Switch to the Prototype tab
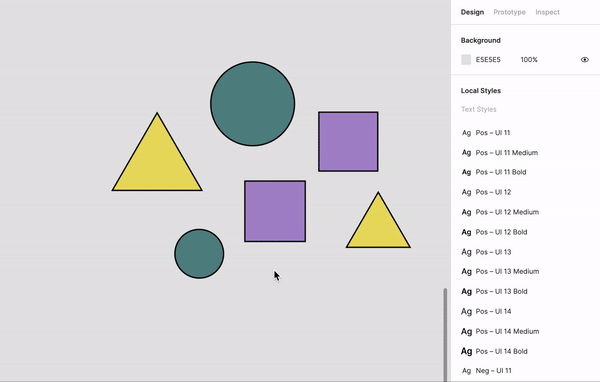 click(509, 12)
